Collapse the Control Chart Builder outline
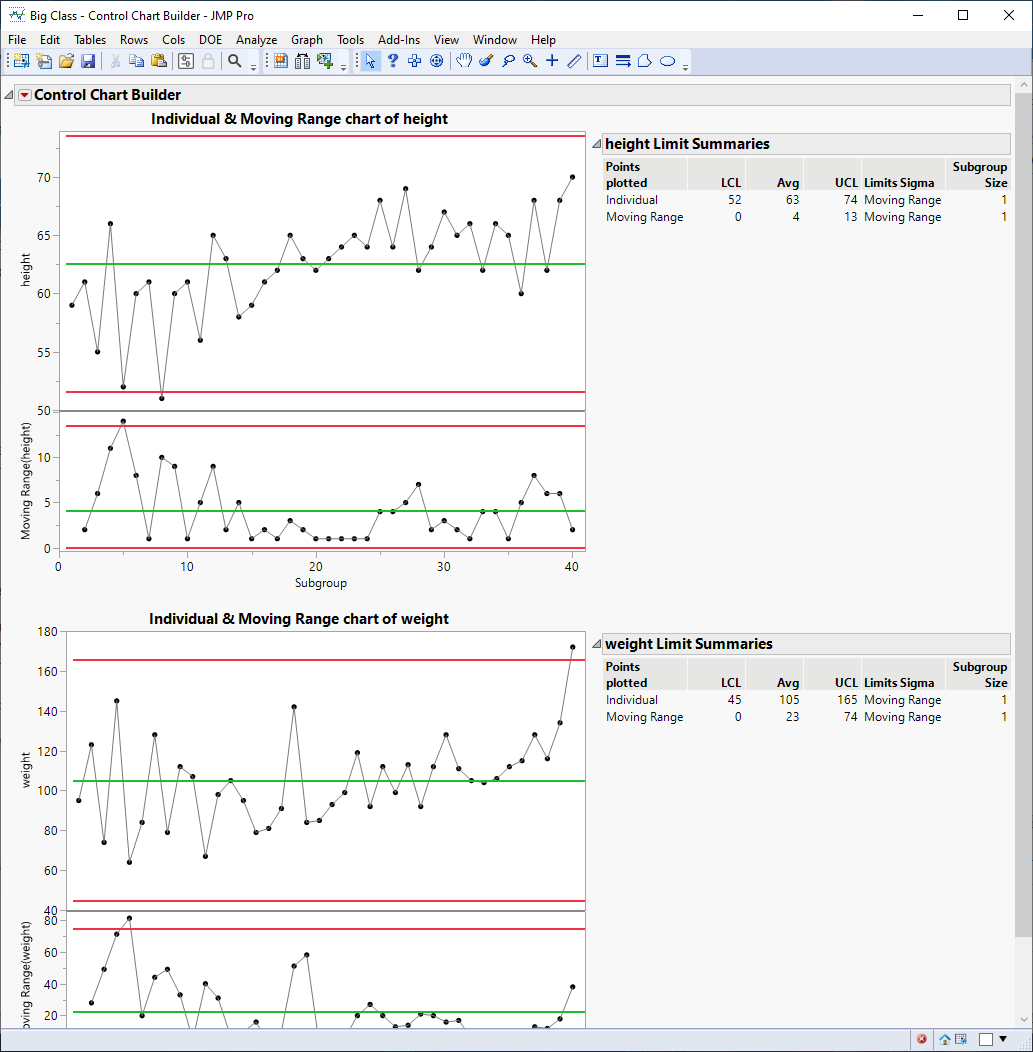The height and width of the screenshot is (1052, 1033). click(9, 95)
